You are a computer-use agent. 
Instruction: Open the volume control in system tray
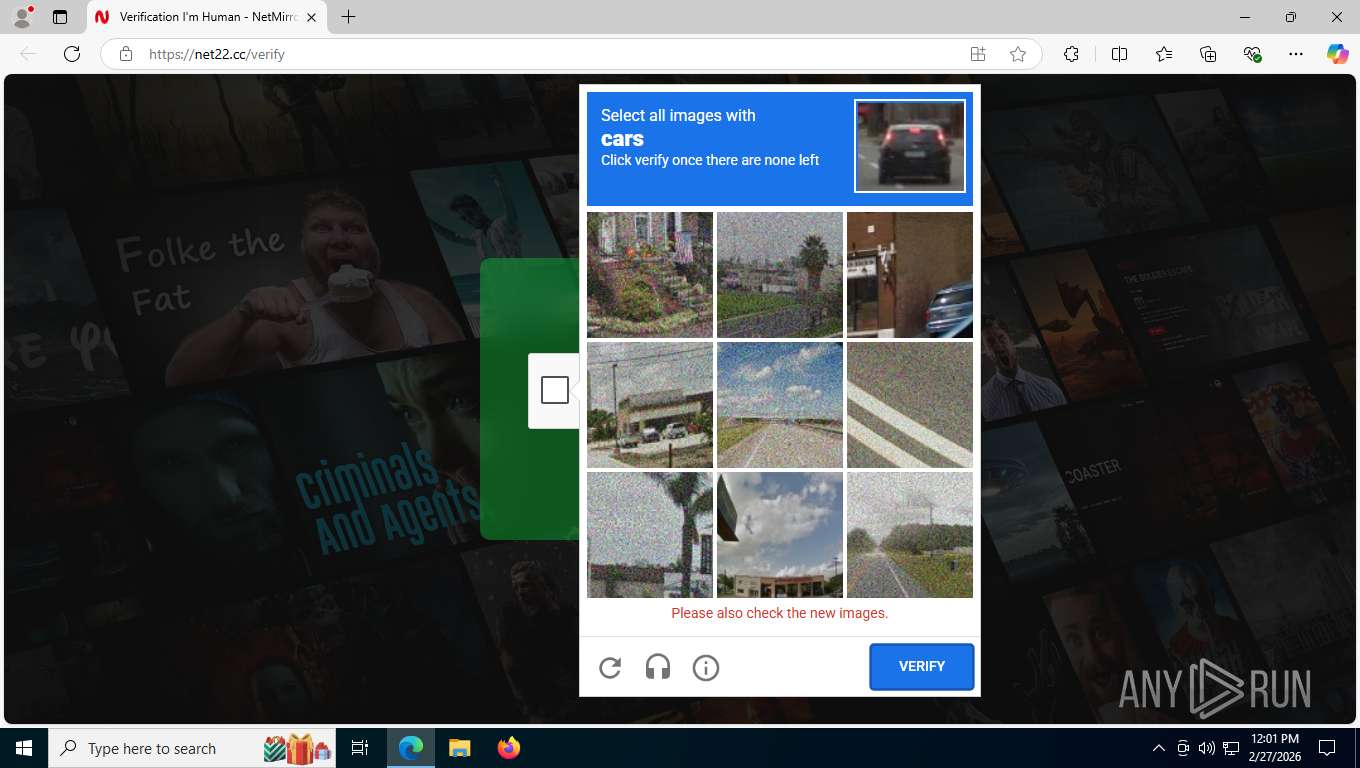point(1206,748)
